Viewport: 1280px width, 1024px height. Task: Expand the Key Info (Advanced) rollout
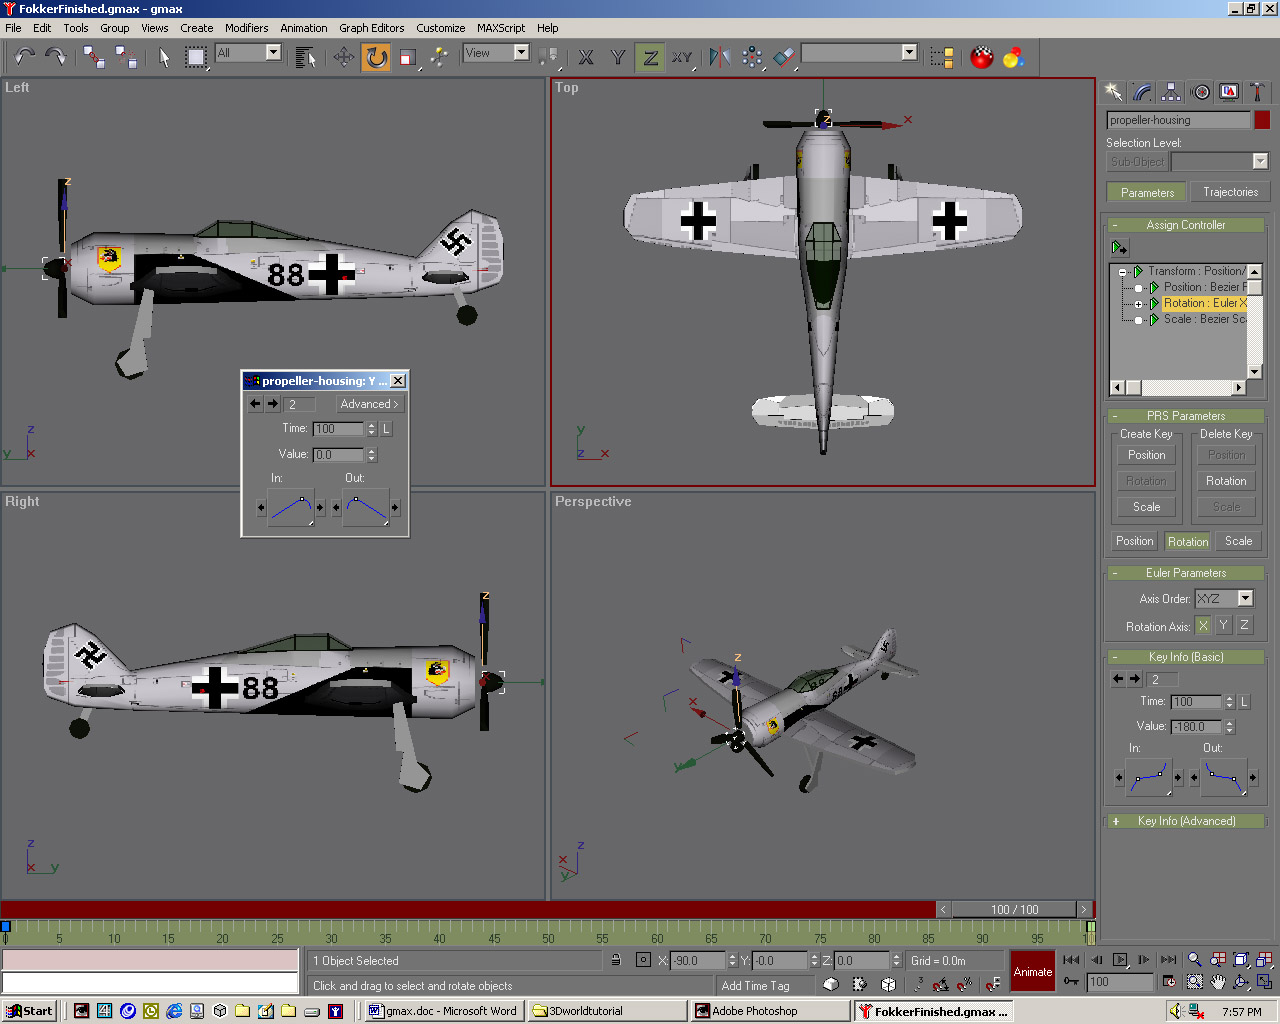(x=1186, y=821)
